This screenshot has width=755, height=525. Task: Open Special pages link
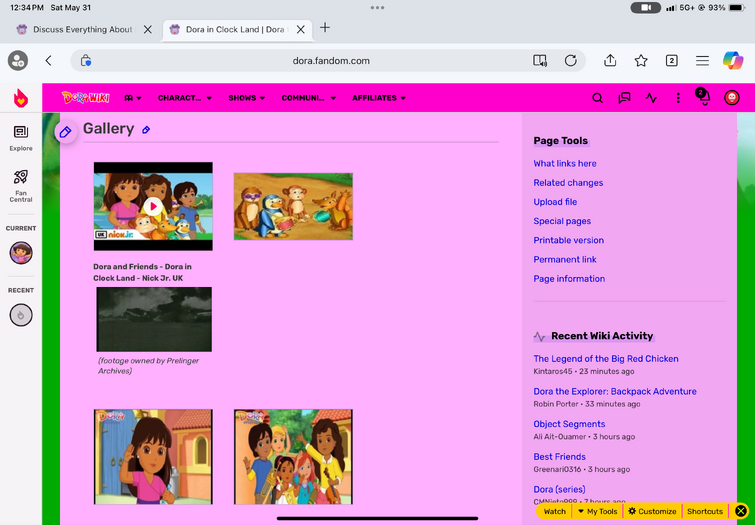pos(562,221)
